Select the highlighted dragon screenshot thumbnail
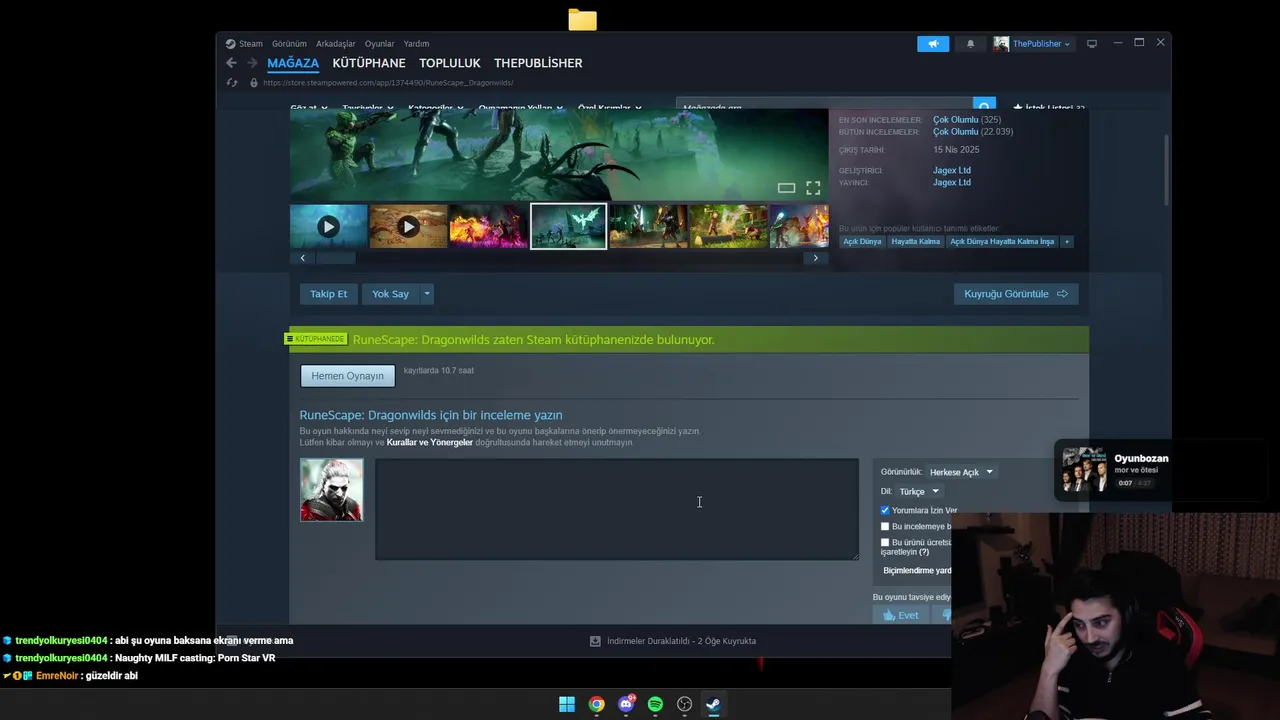This screenshot has height=720, width=1280. 568,227
